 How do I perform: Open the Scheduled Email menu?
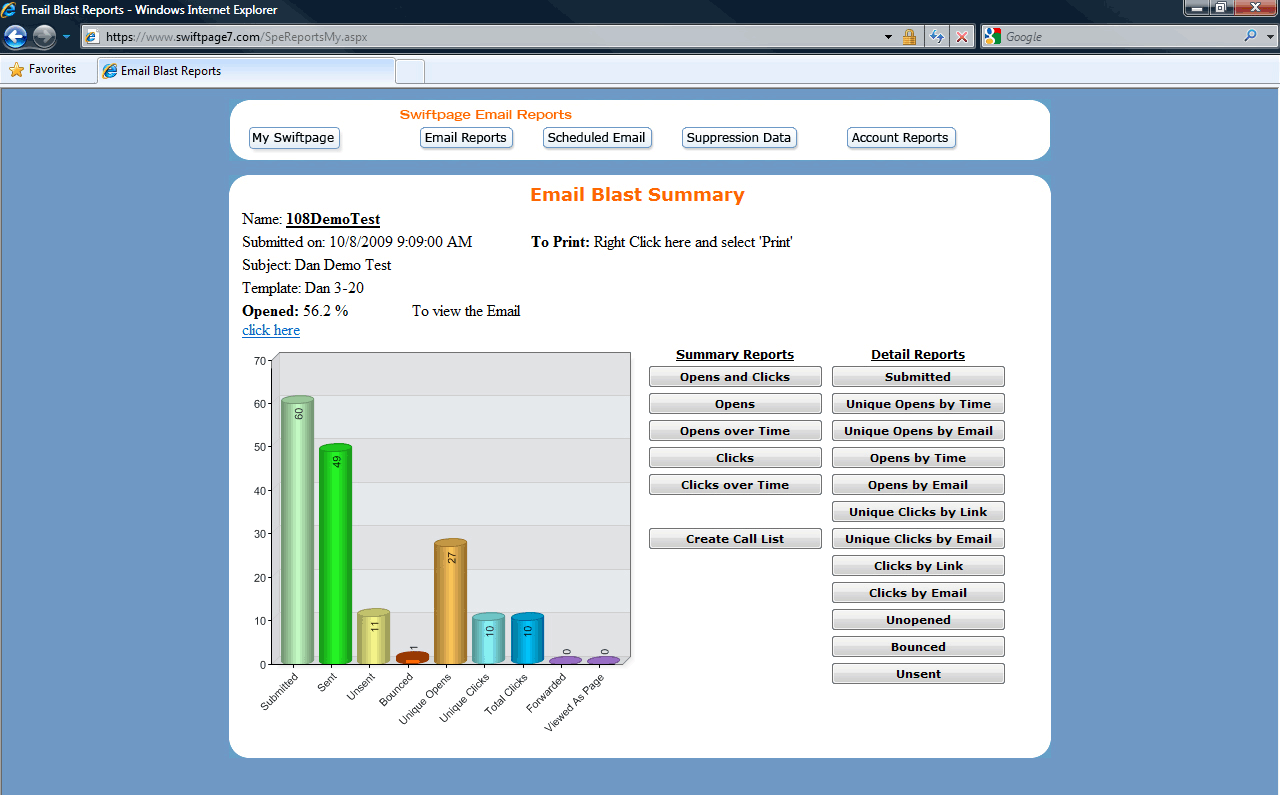(x=596, y=138)
